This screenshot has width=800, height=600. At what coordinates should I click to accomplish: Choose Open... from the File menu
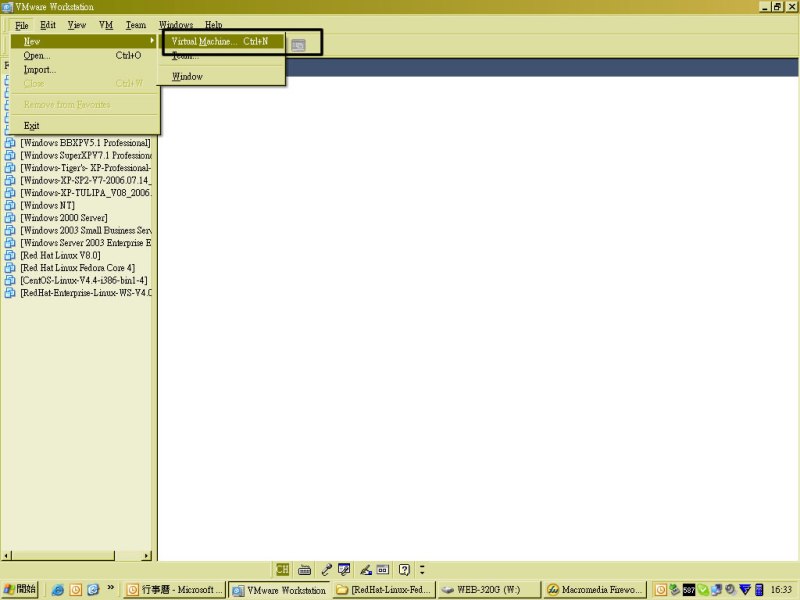83,56
